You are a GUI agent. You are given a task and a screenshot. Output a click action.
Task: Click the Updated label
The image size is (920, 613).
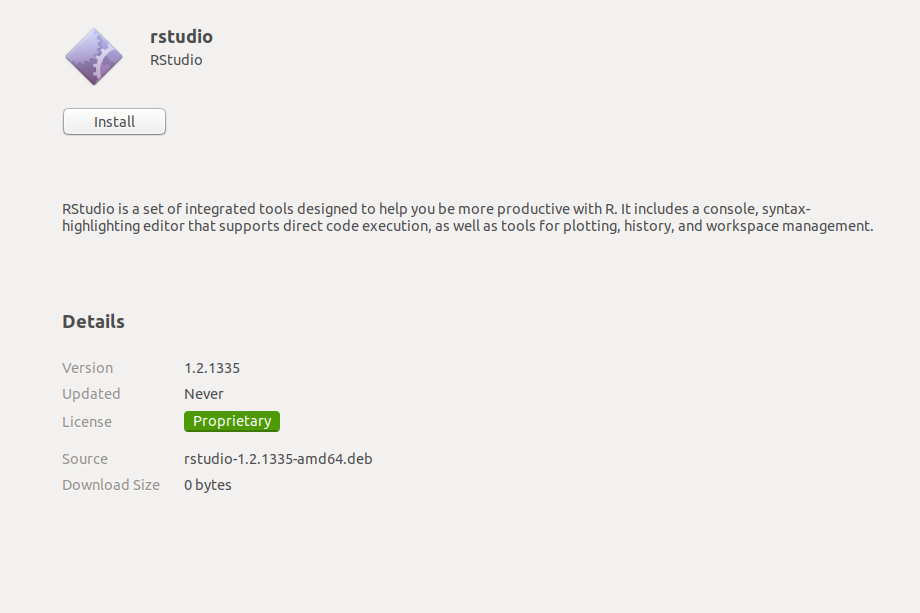coord(91,394)
